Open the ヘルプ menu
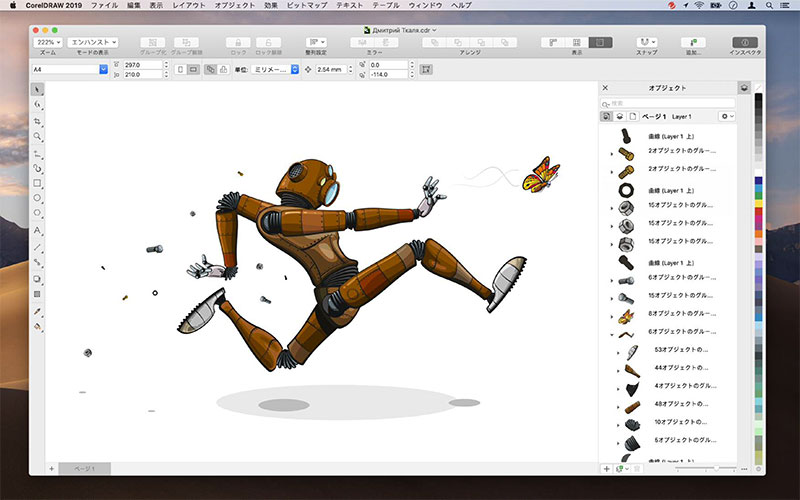 click(x=461, y=5)
